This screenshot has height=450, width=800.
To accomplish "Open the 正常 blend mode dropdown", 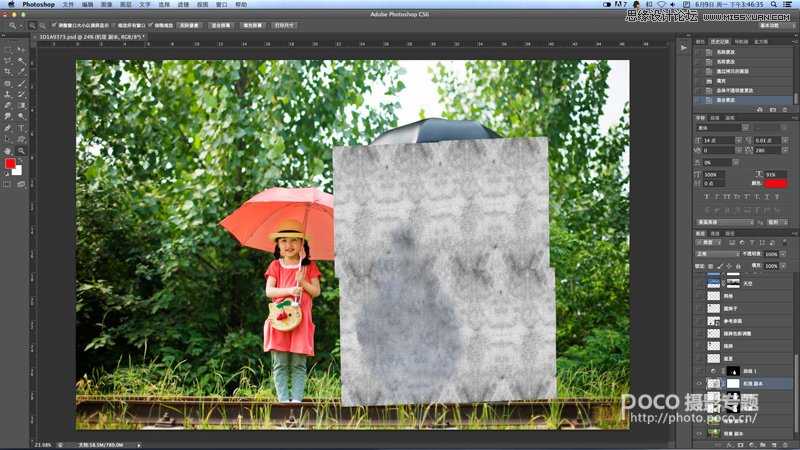I will pyautogui.click(x=718, y=254).
